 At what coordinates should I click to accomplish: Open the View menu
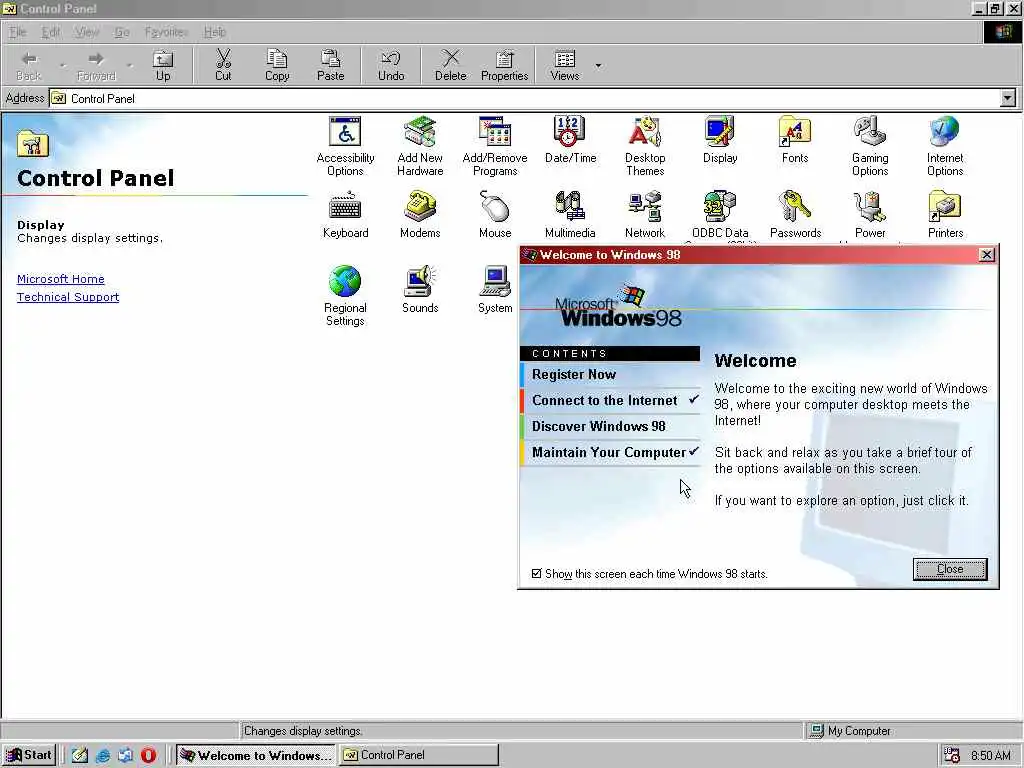87,32
